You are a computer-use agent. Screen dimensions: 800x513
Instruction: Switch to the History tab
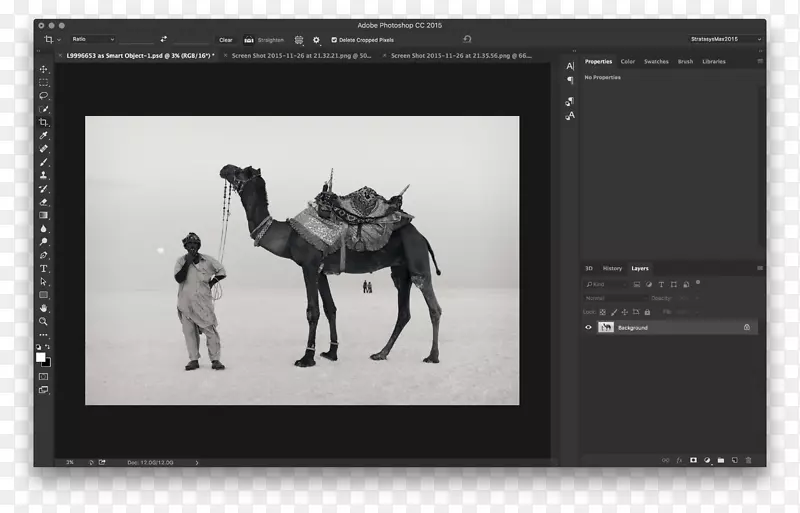pos(612,268)
